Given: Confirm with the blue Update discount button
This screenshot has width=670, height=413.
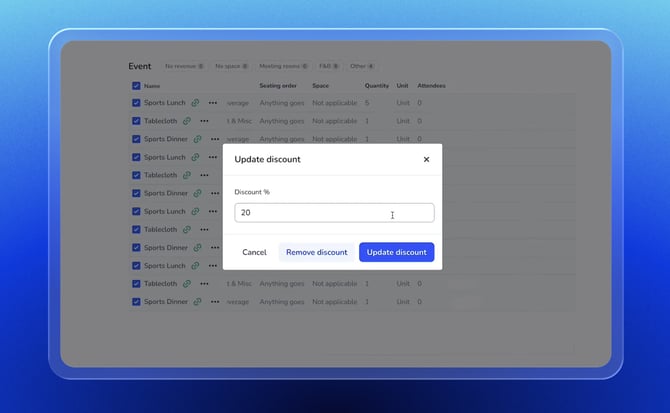Looking at the screenshot, I should tap(397, 252).
